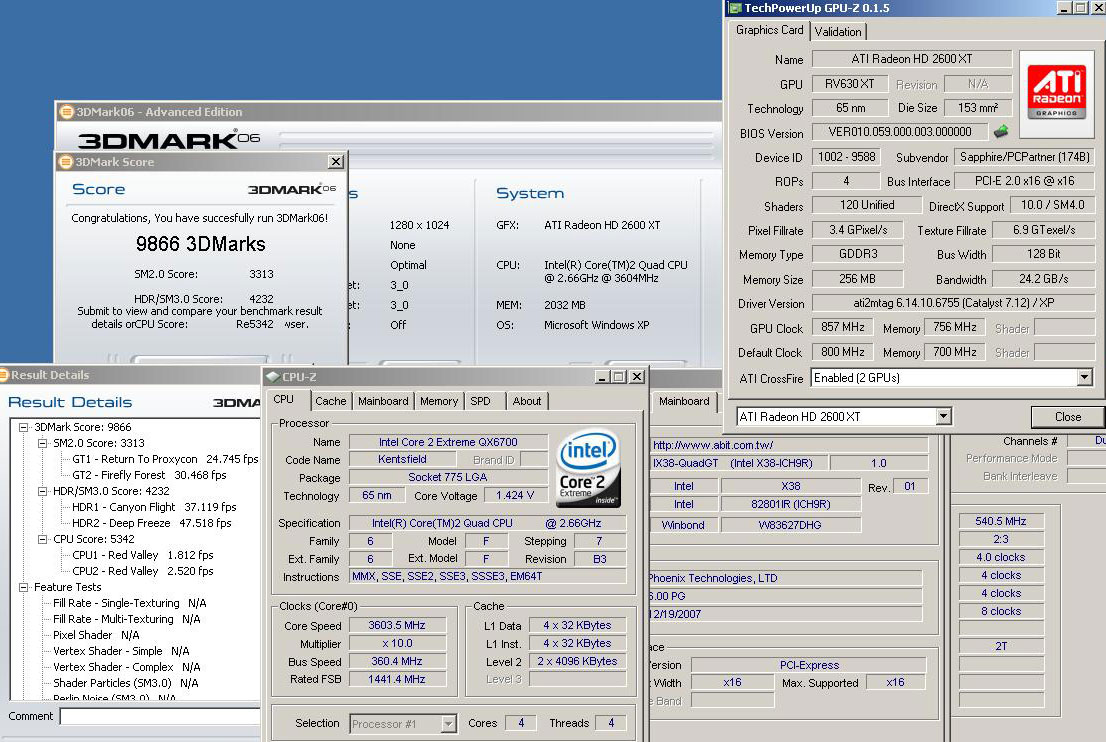This screenshot has height=742, width=1106.
Task: Click the 3DMark Score window title icon
Action: click(66, 162)
